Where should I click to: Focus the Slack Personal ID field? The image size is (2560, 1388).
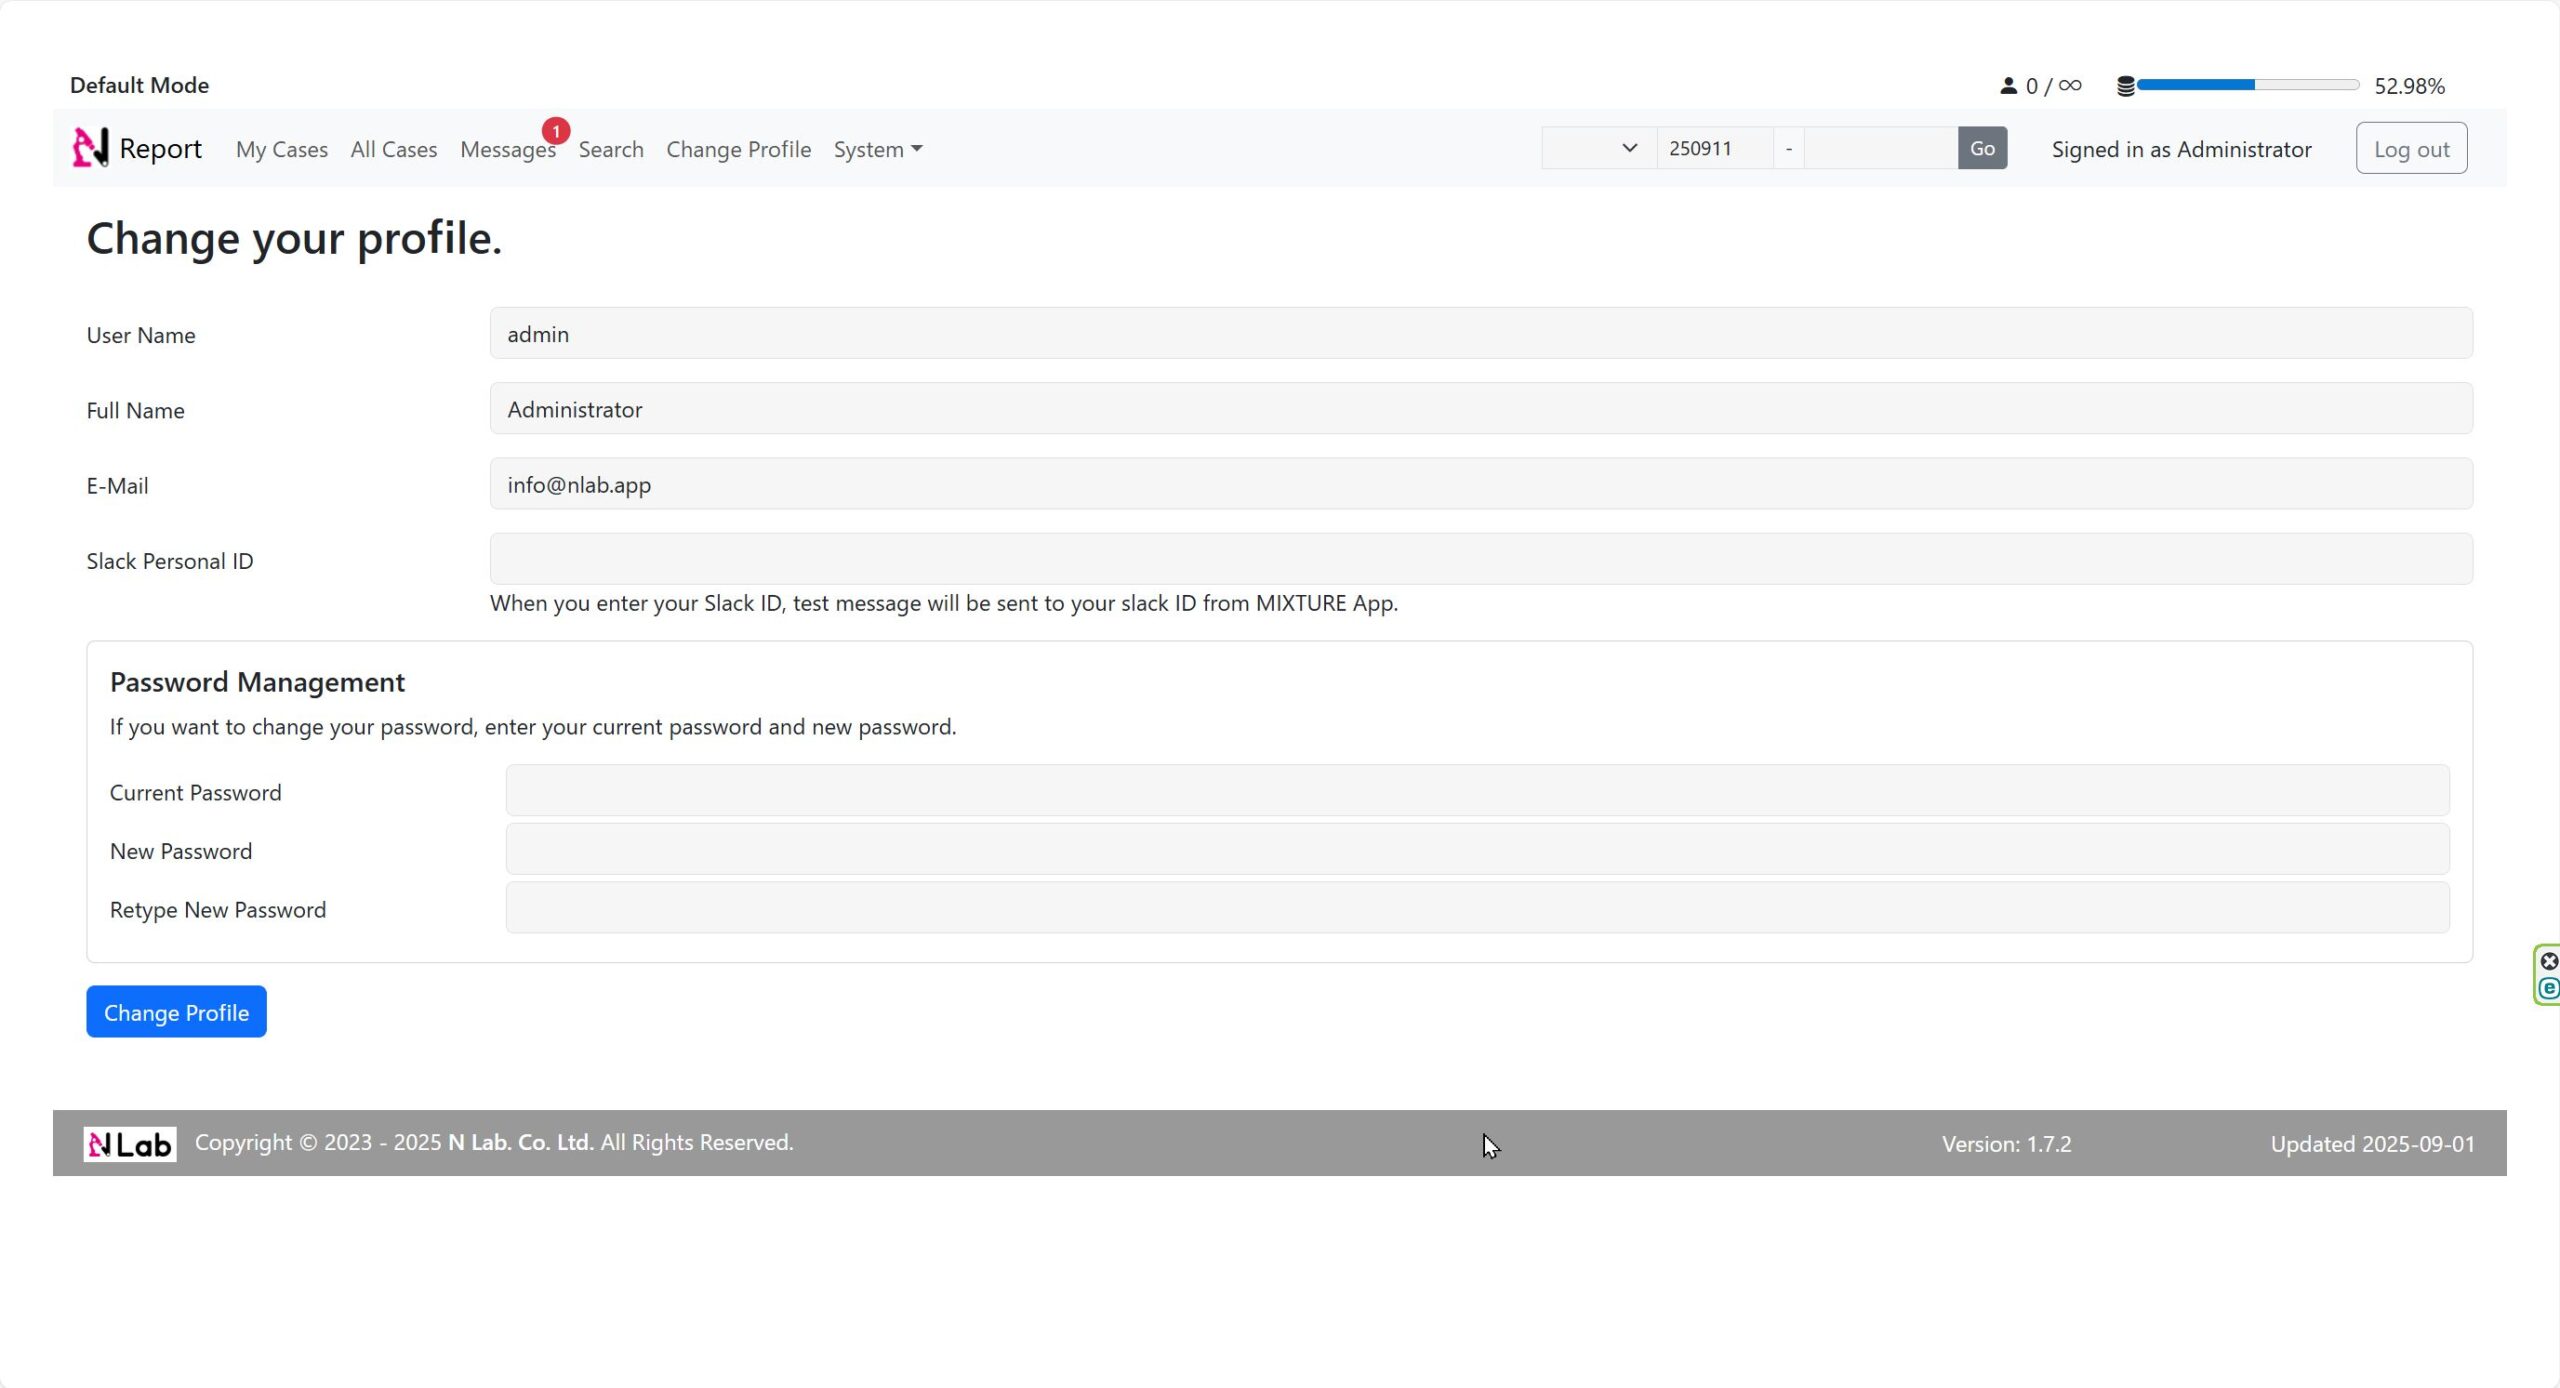(x=1480, y=559)
